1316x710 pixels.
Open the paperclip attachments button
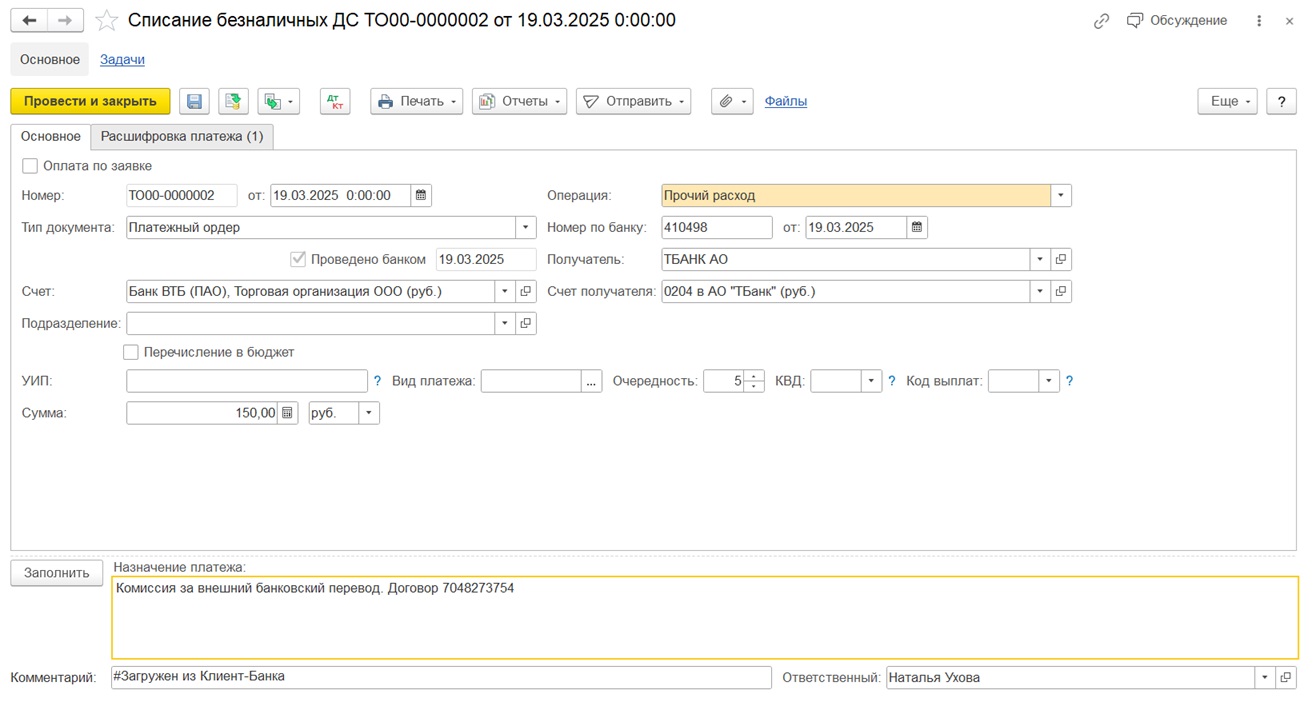click(x=731, y=101)
